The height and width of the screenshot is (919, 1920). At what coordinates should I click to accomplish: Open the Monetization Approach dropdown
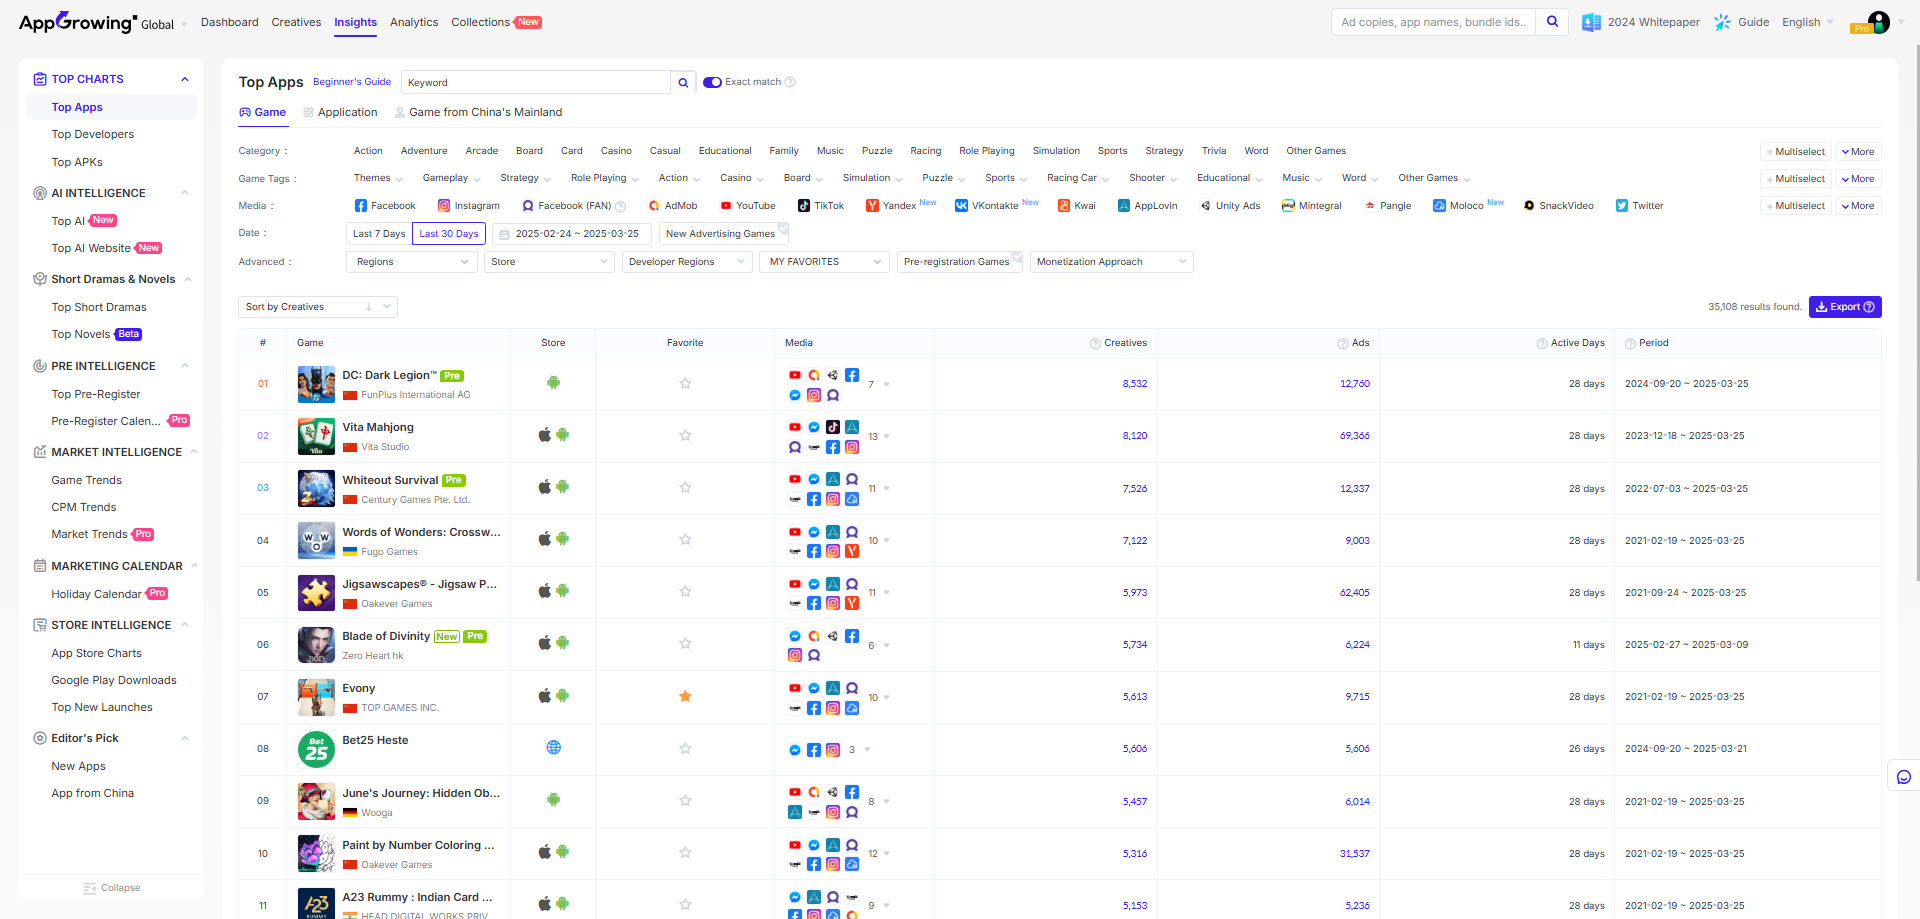[x=1112, y=262]
